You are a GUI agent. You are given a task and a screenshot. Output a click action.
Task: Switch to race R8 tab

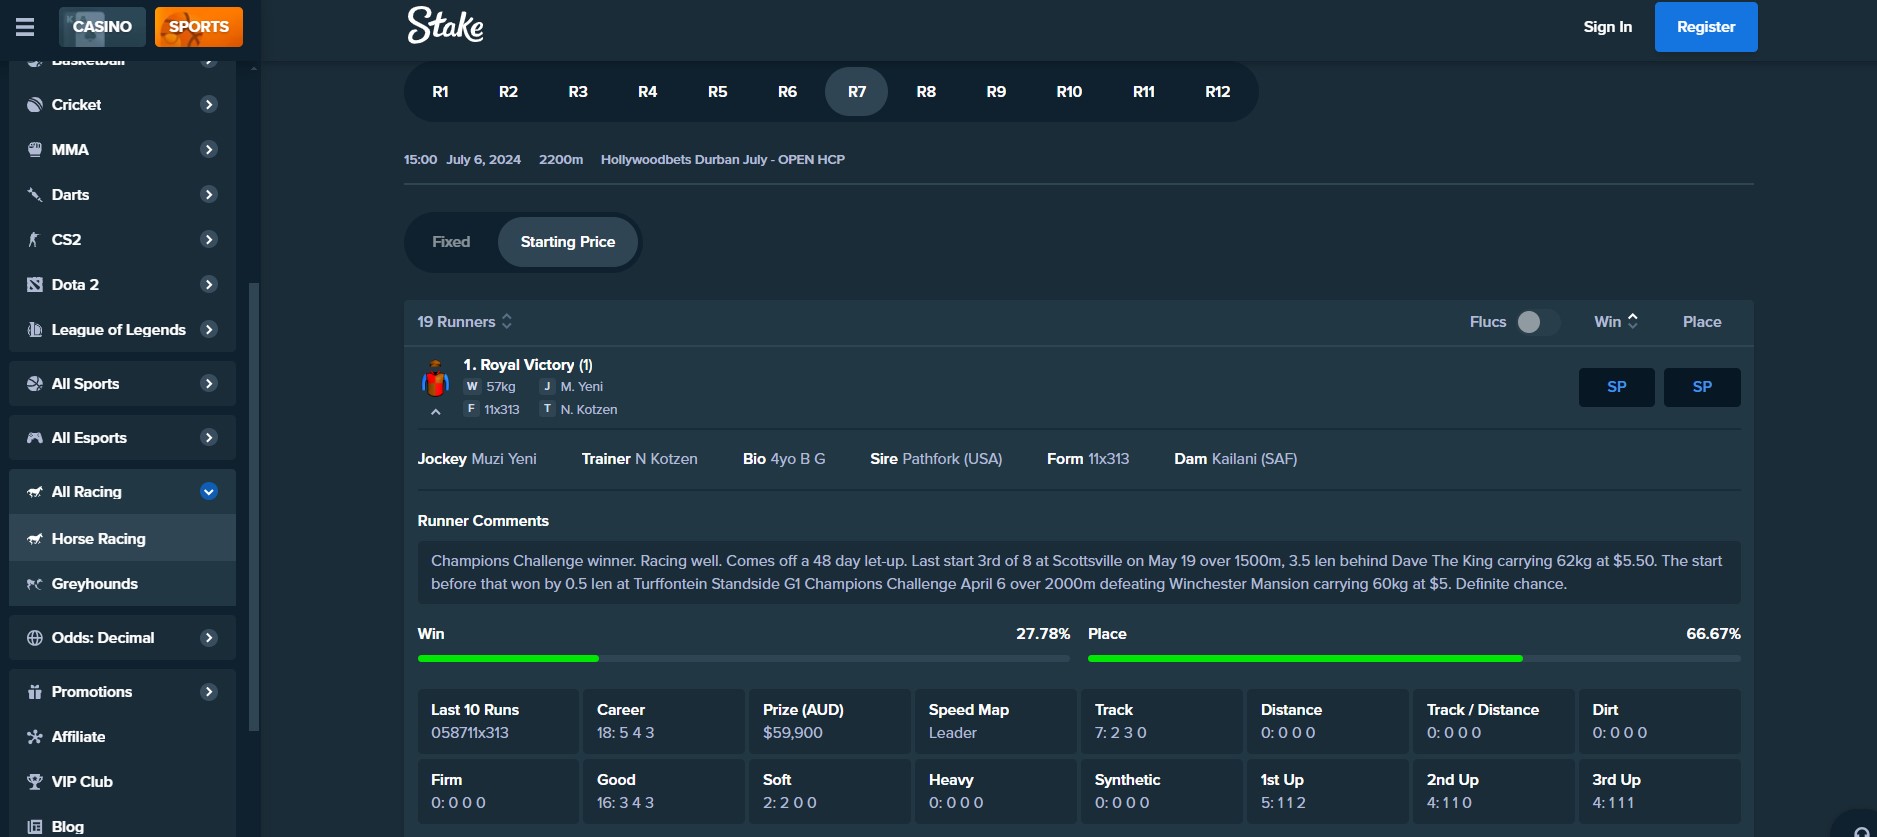tap(926, 91)
